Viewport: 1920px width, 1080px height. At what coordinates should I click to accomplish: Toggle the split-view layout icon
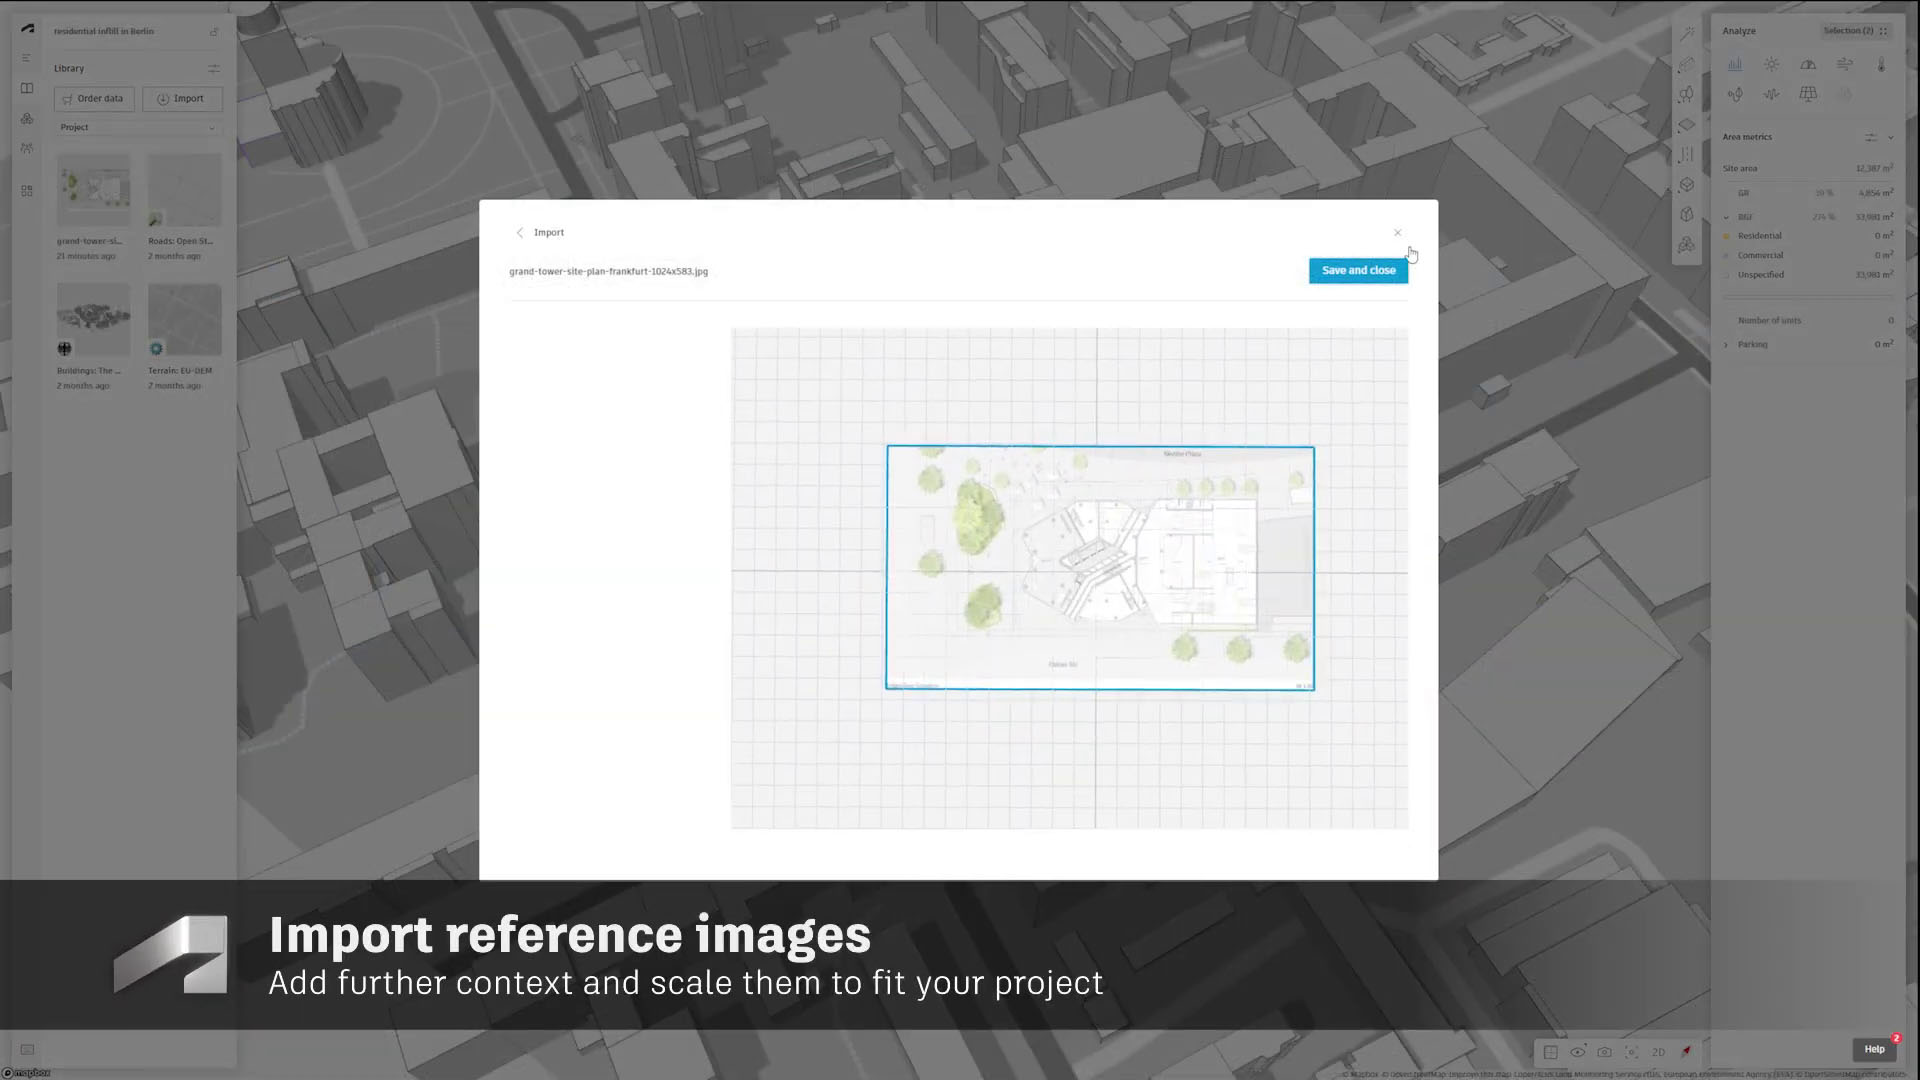click(1550, 1052)
